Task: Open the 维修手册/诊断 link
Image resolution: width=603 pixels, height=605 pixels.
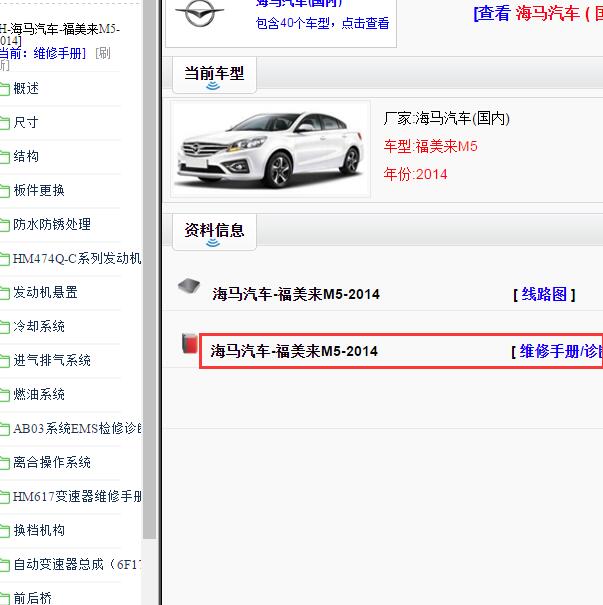Action: 561,352
